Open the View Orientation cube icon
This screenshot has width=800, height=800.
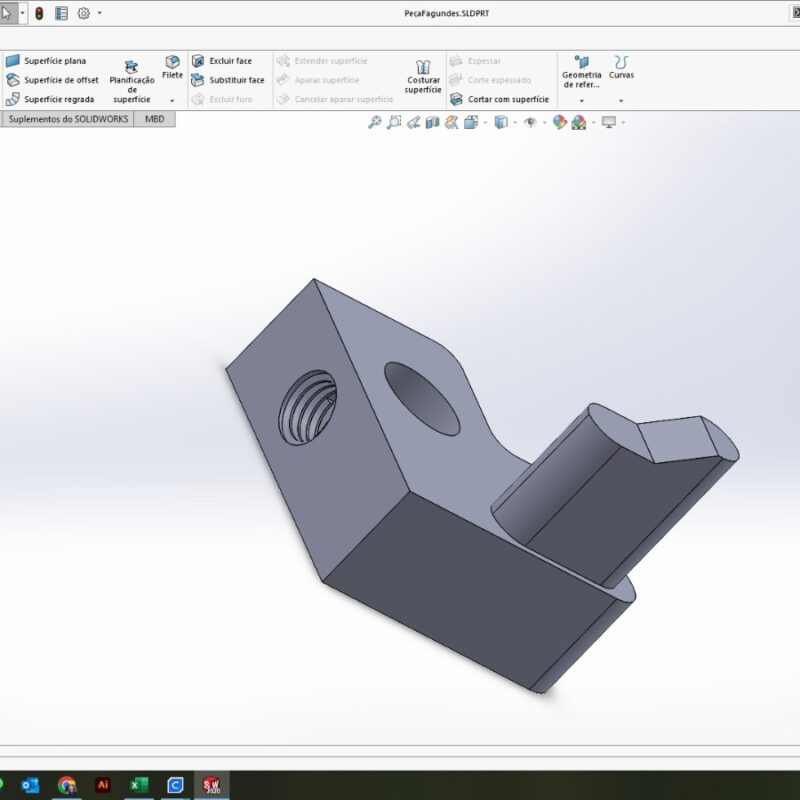(x=471, y=122)
